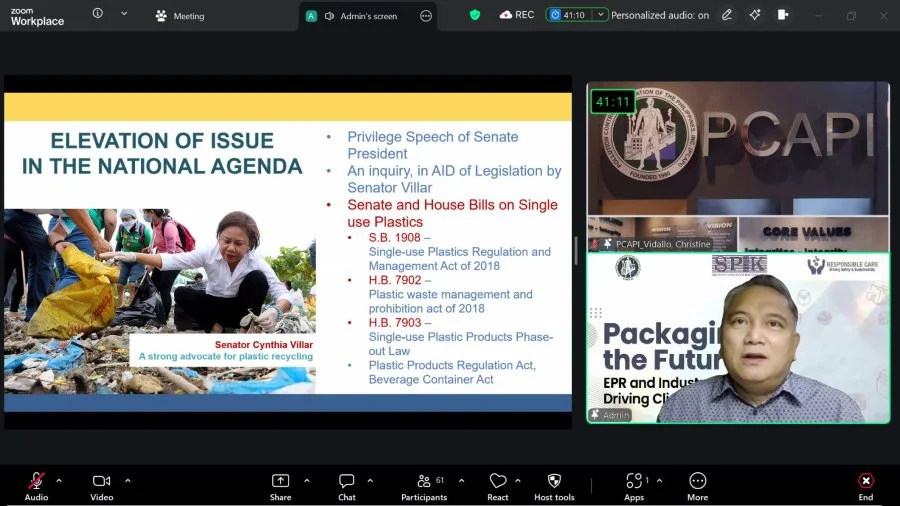Click the muted mic icon on Christine's tile
Screen dimensions: 900x506
coord(595,244)
